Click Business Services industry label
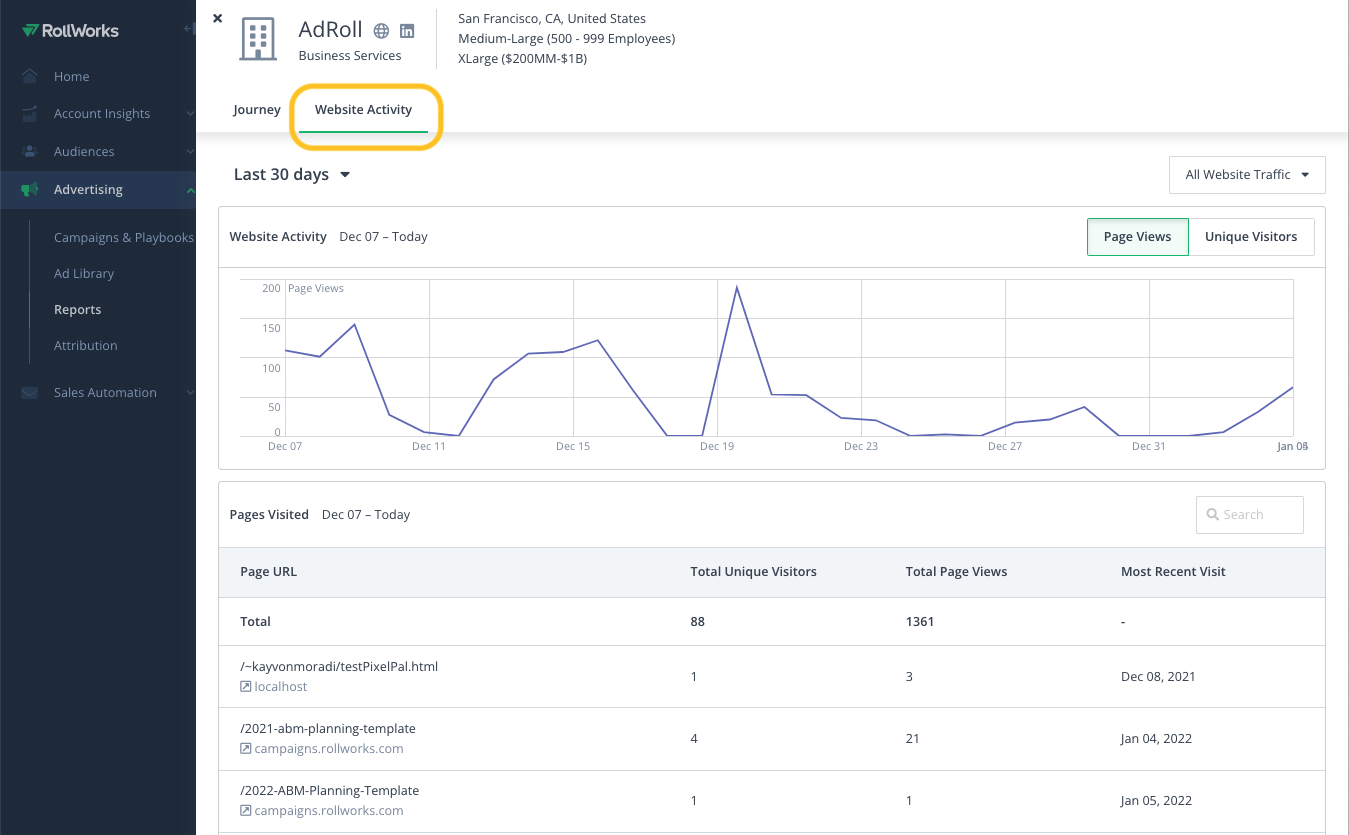This screenshot has height=835, width=1349. point(350,56)
